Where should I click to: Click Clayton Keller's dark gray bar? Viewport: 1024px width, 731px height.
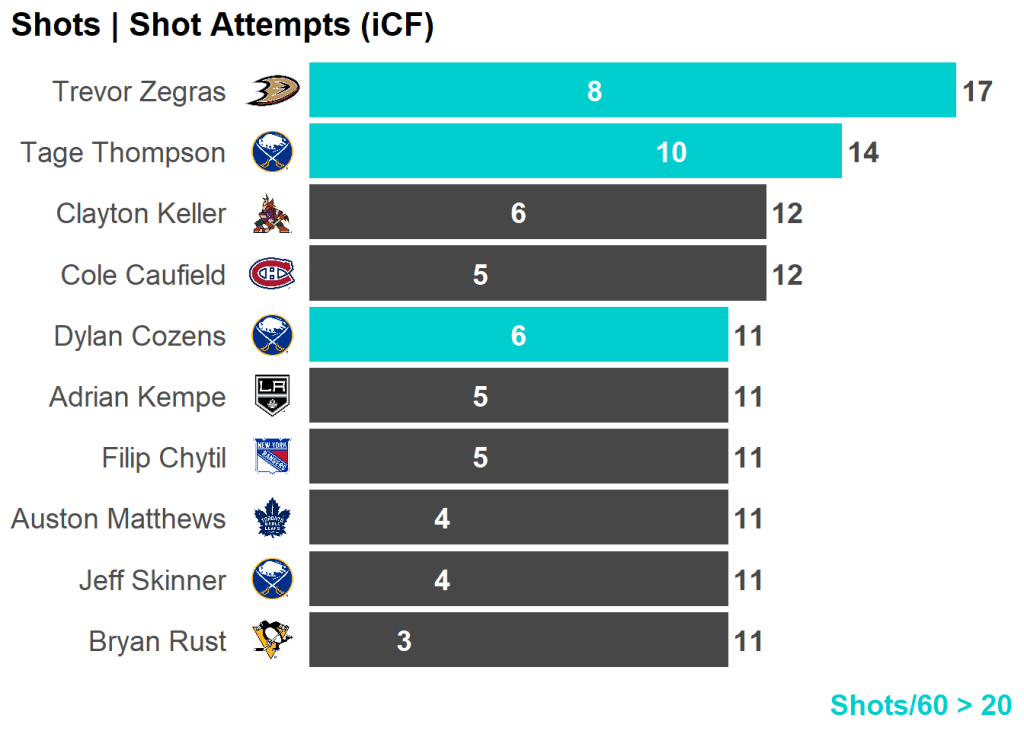537,213
